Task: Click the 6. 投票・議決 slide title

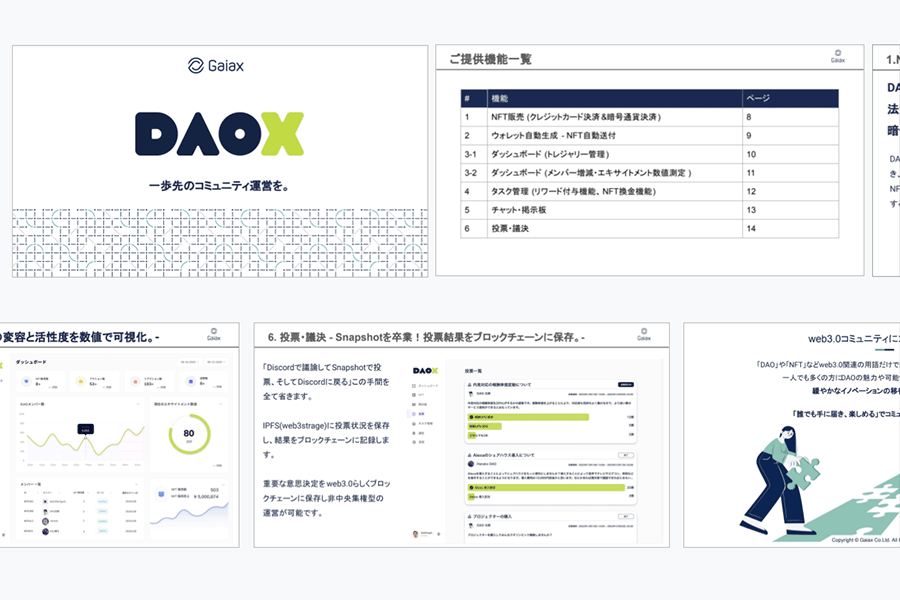Action: coord(426,337)
